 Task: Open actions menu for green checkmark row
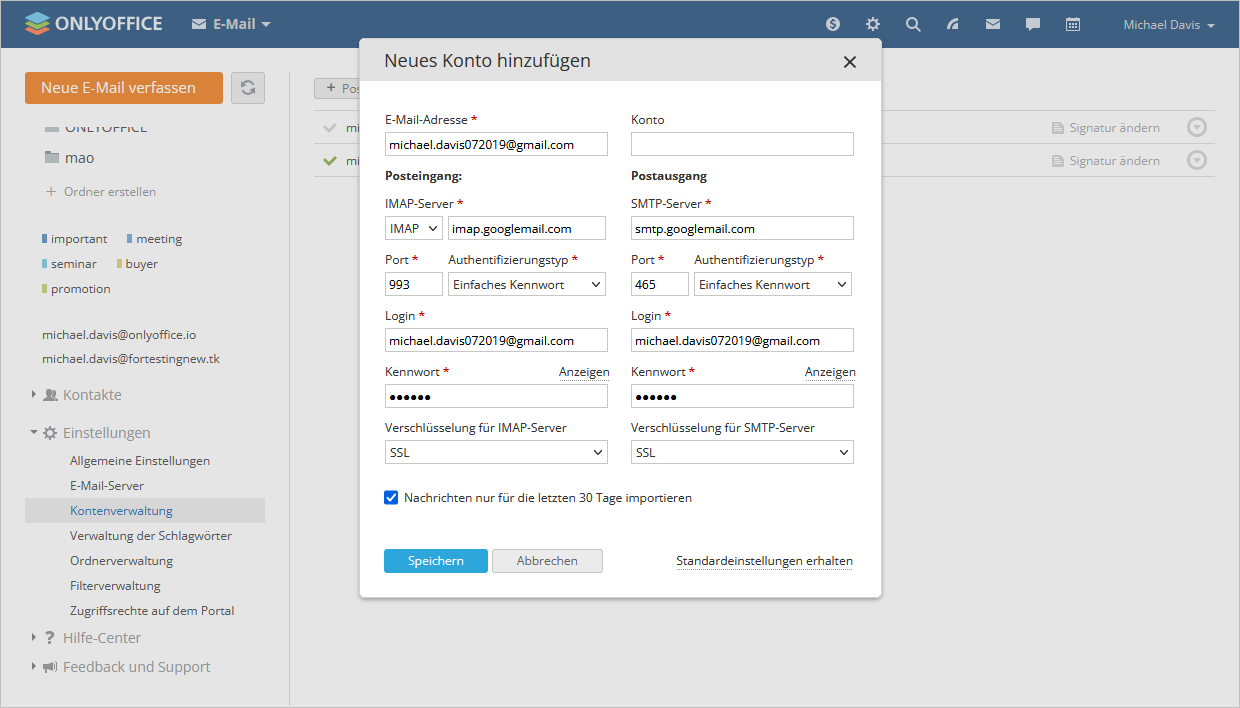[1197, 160]
